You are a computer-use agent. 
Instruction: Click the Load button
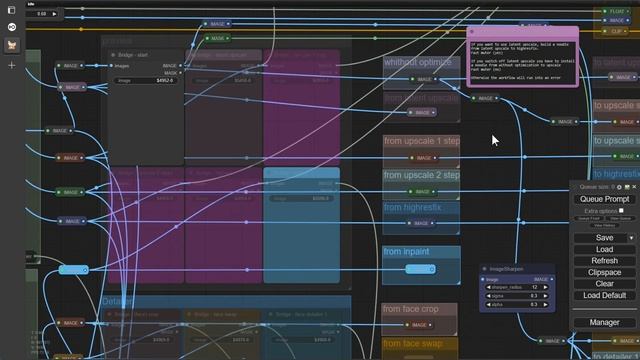[604, 249]
